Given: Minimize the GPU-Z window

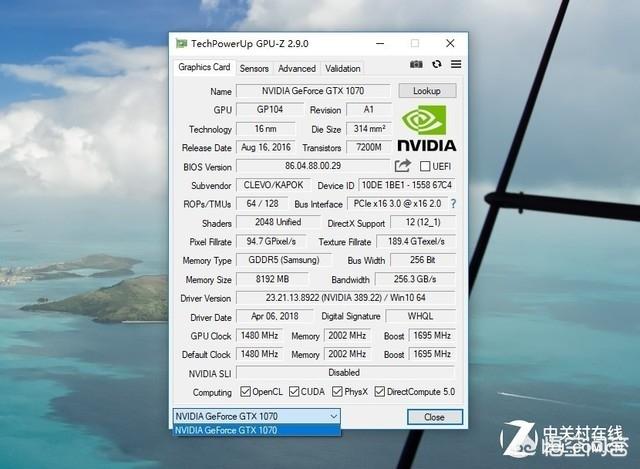Looking at the screenshot, I should [380, 43].
